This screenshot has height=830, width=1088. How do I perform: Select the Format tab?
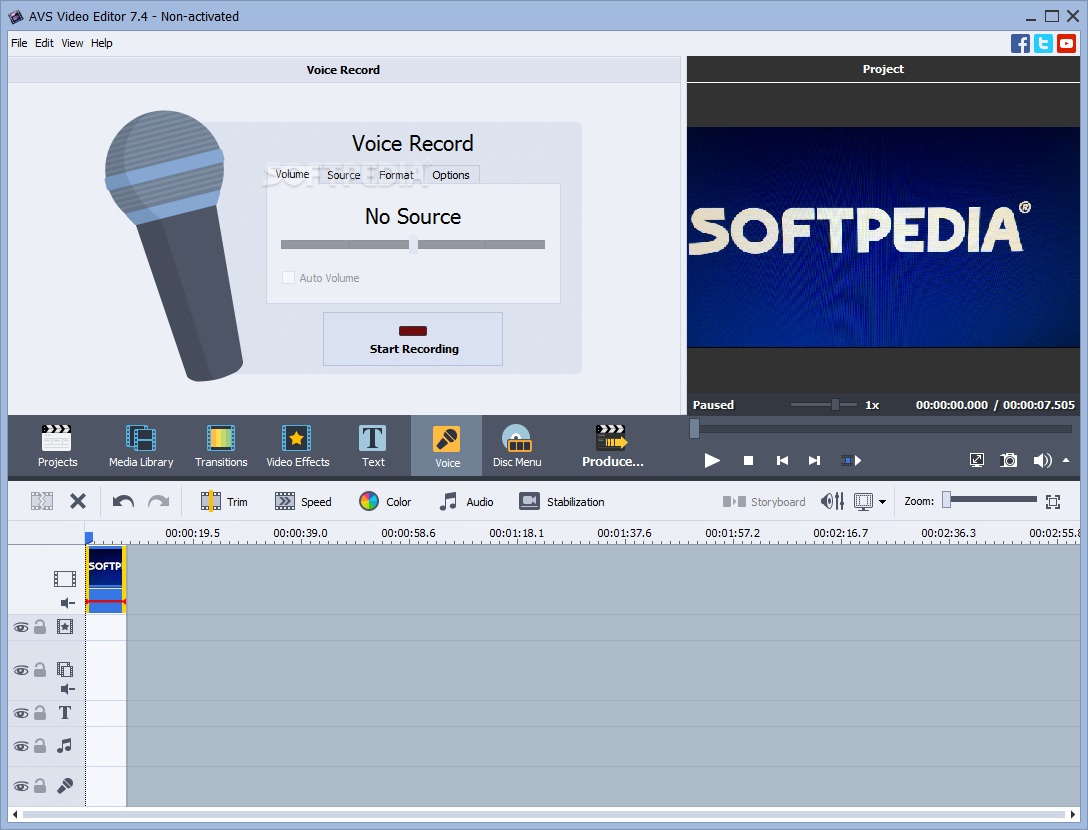coord(396,175)
